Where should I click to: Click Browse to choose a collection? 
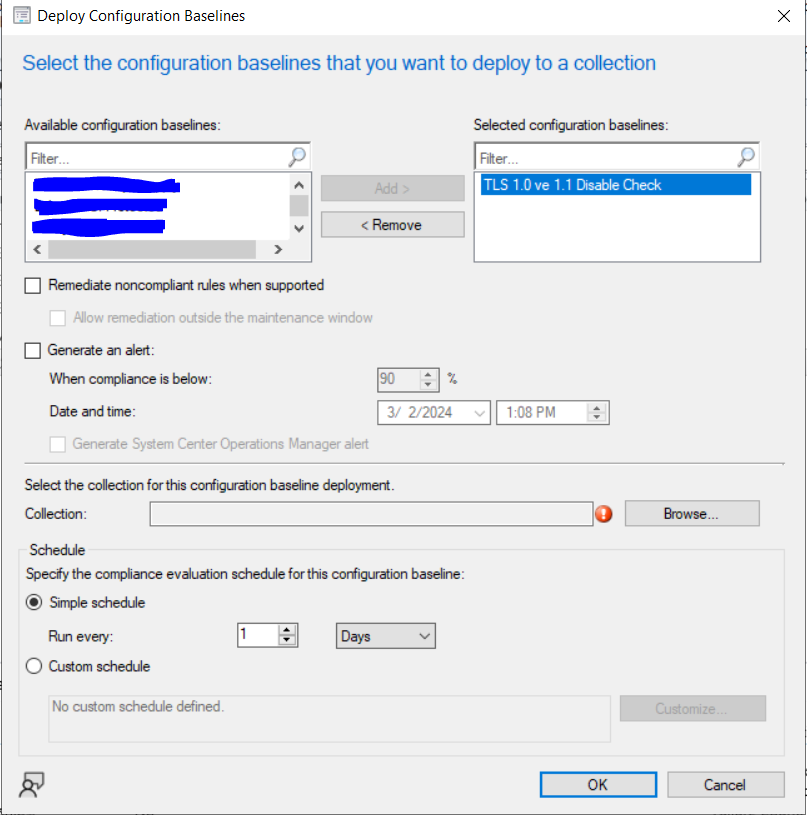point(691,514)
